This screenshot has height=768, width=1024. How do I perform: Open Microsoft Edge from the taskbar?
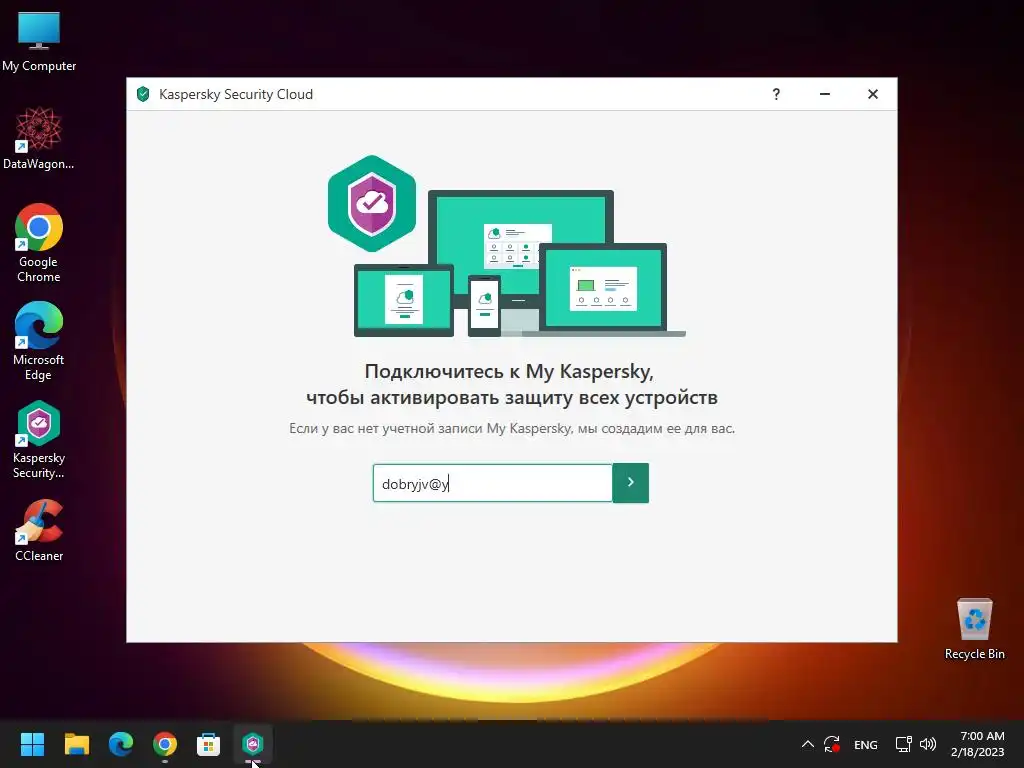coord(121,744)
